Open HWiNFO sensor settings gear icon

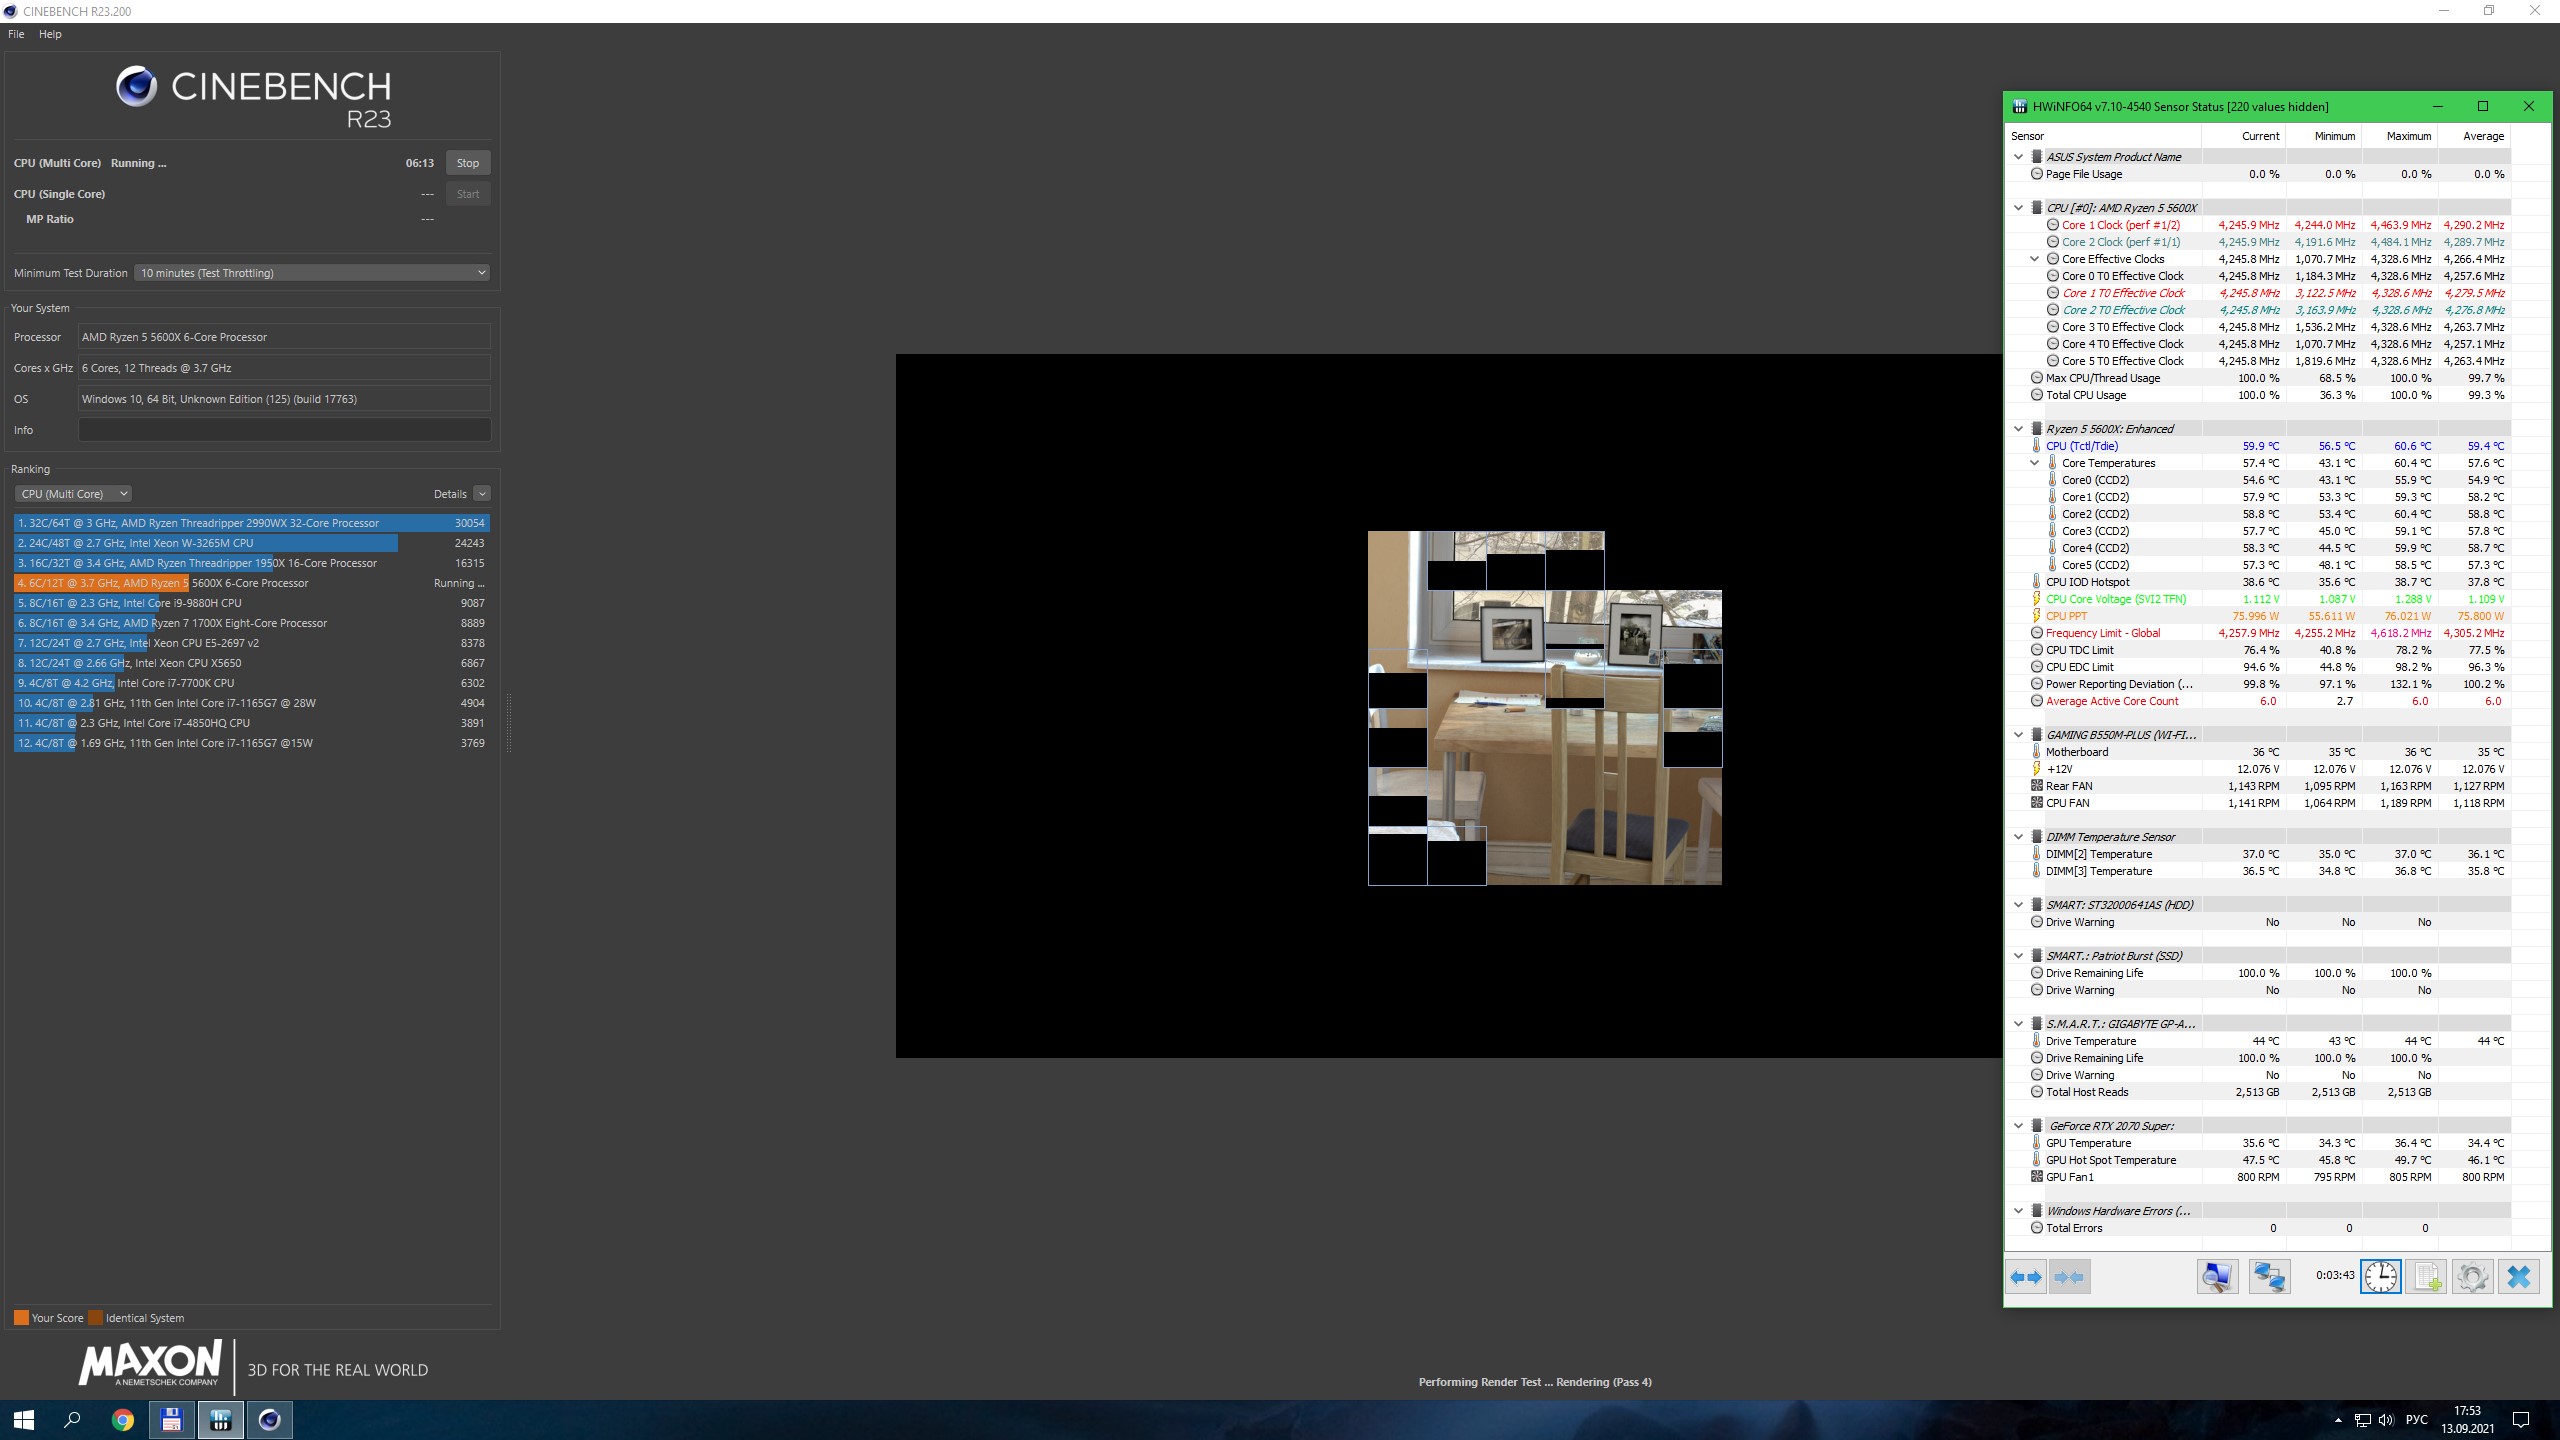pyautogui.click(x=2472, y=1277)
